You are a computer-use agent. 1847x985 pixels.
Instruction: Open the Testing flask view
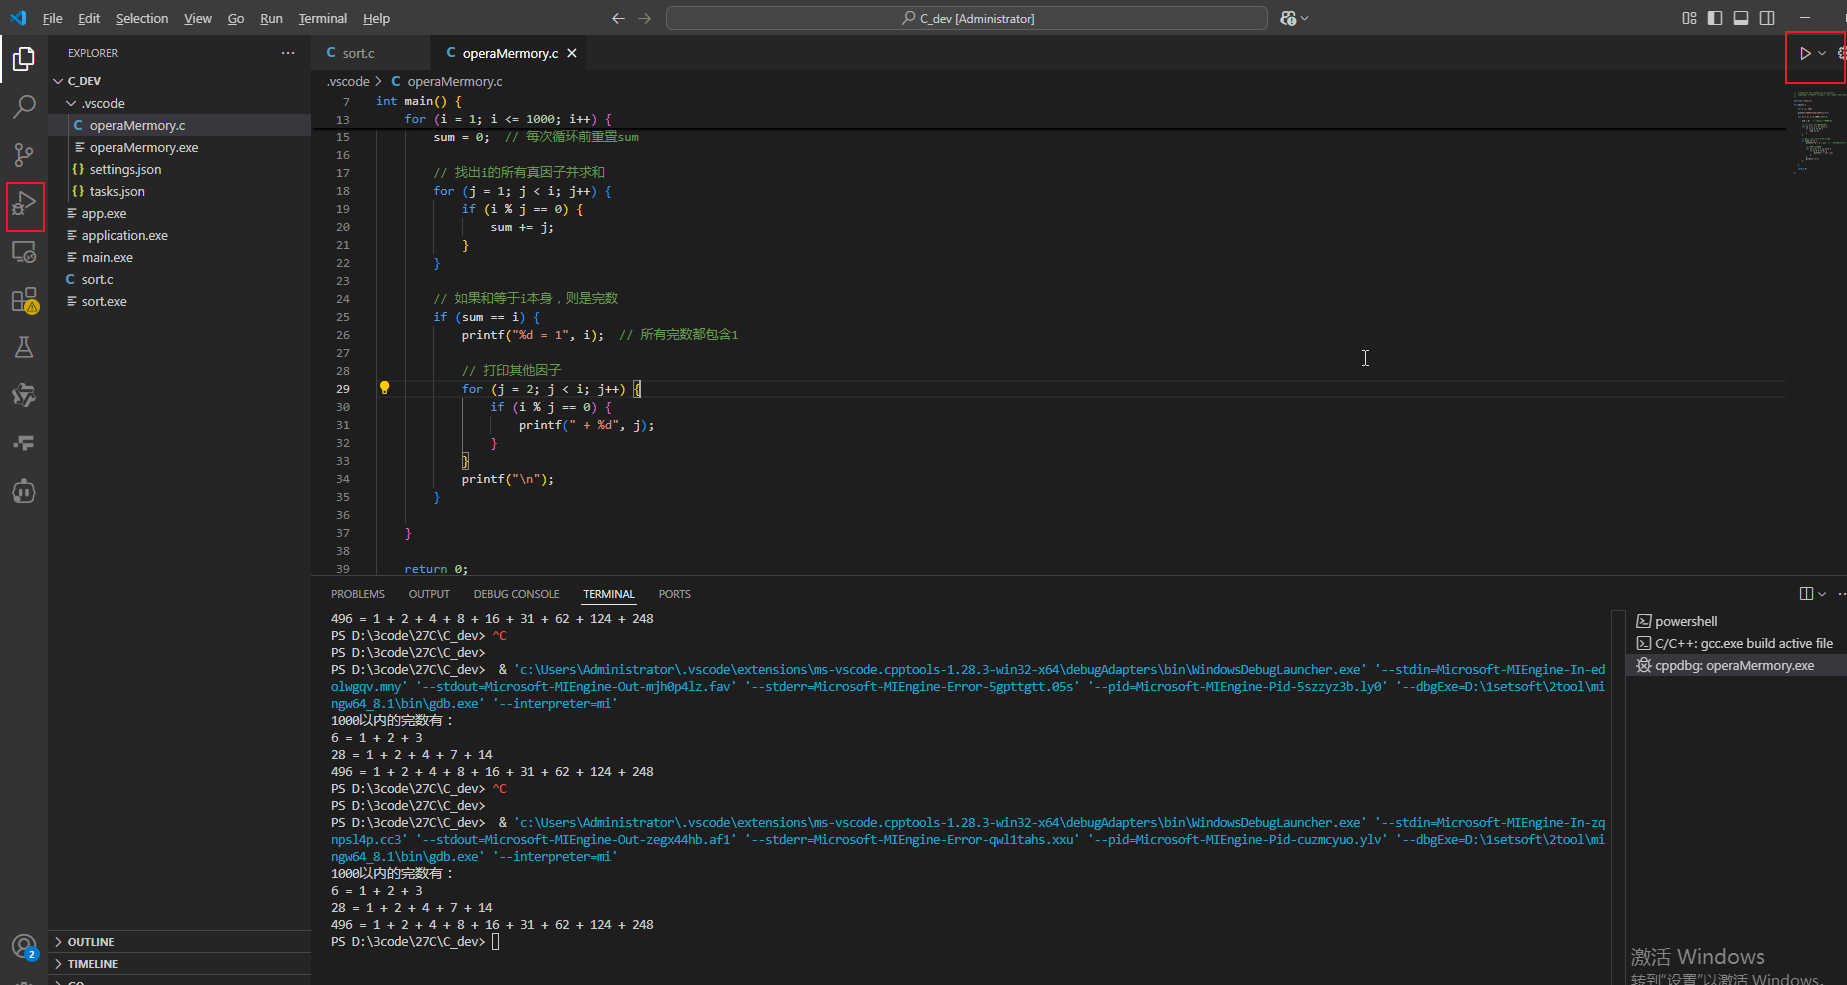point(24,347)
